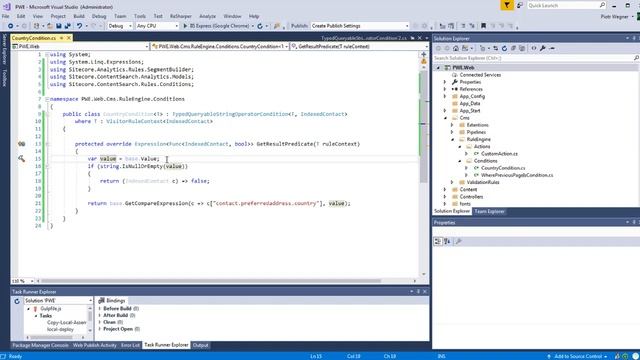Expand the Properties node in Solution Explorer

coord(445,82)
